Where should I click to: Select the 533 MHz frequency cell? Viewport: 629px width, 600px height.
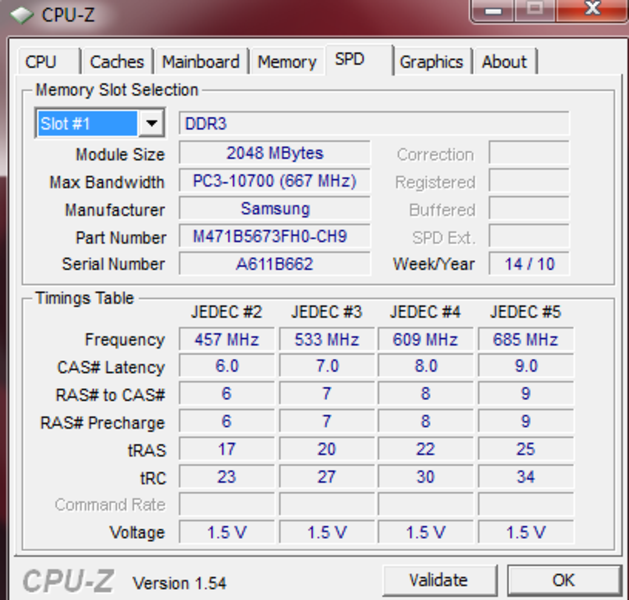tap(327, 339)
